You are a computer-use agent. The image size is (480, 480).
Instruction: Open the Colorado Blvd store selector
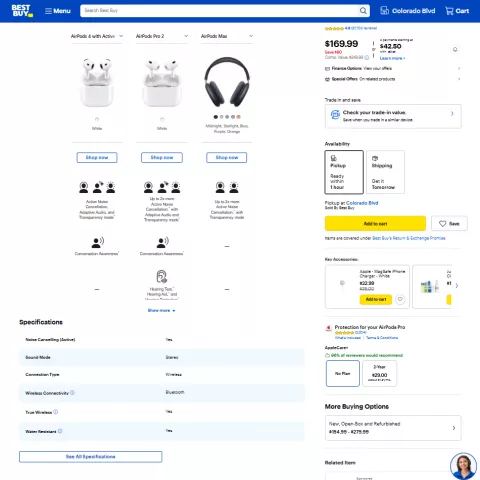(x=408, y=11)
